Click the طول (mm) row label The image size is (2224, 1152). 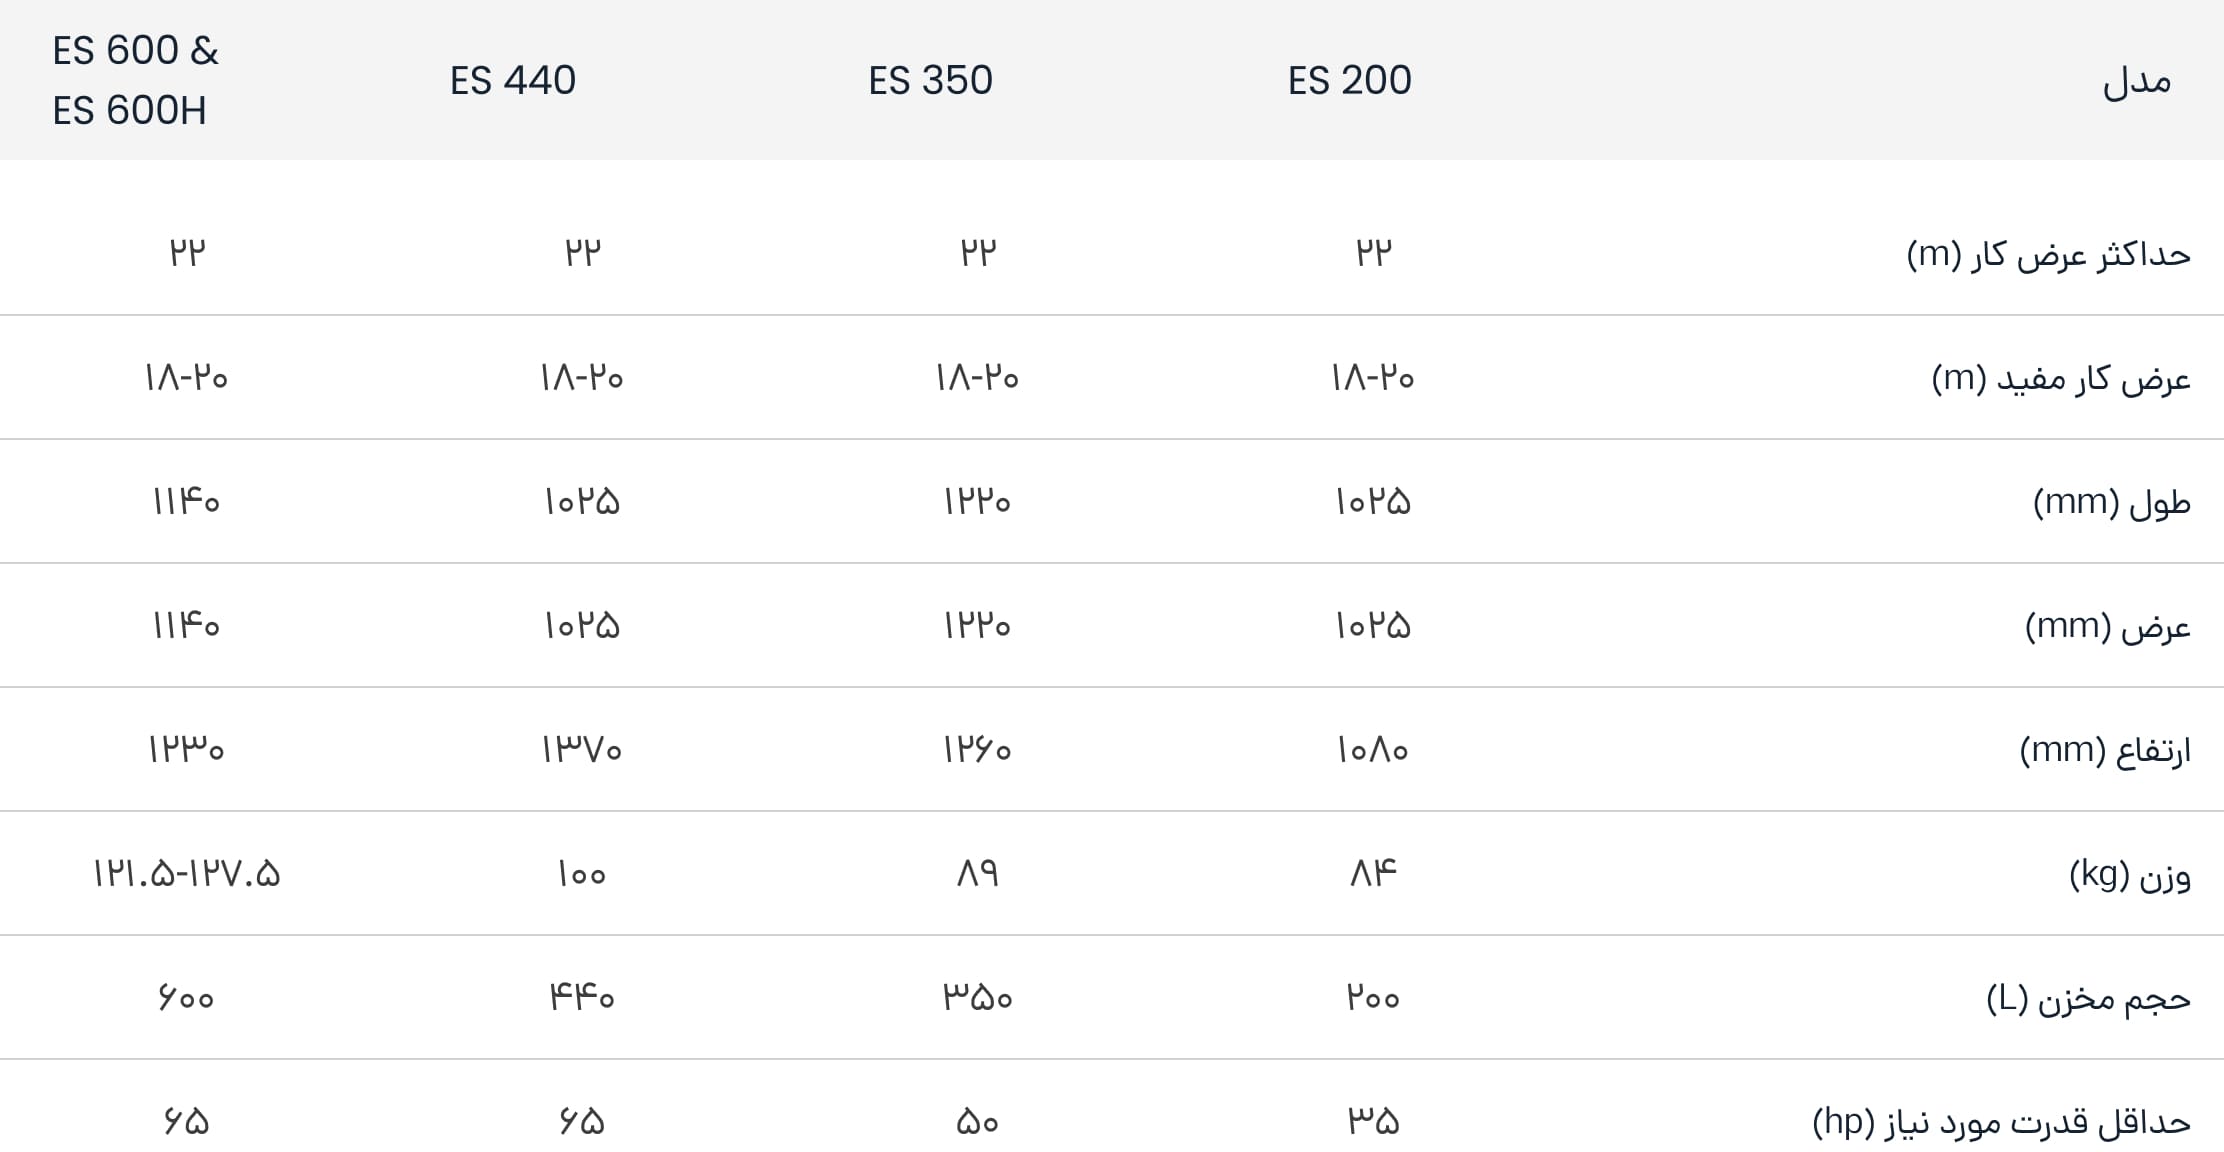point(2112,502)
